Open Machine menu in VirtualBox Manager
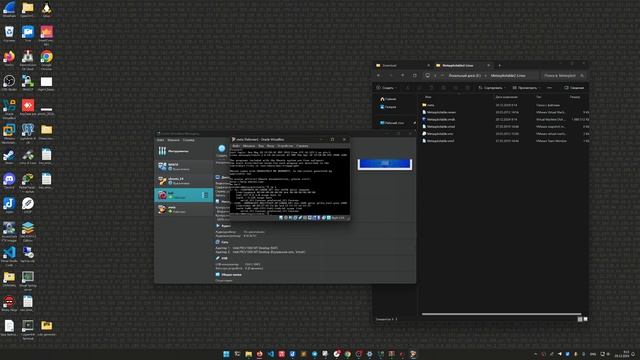 pyautogui.click(x=173, y=140)
